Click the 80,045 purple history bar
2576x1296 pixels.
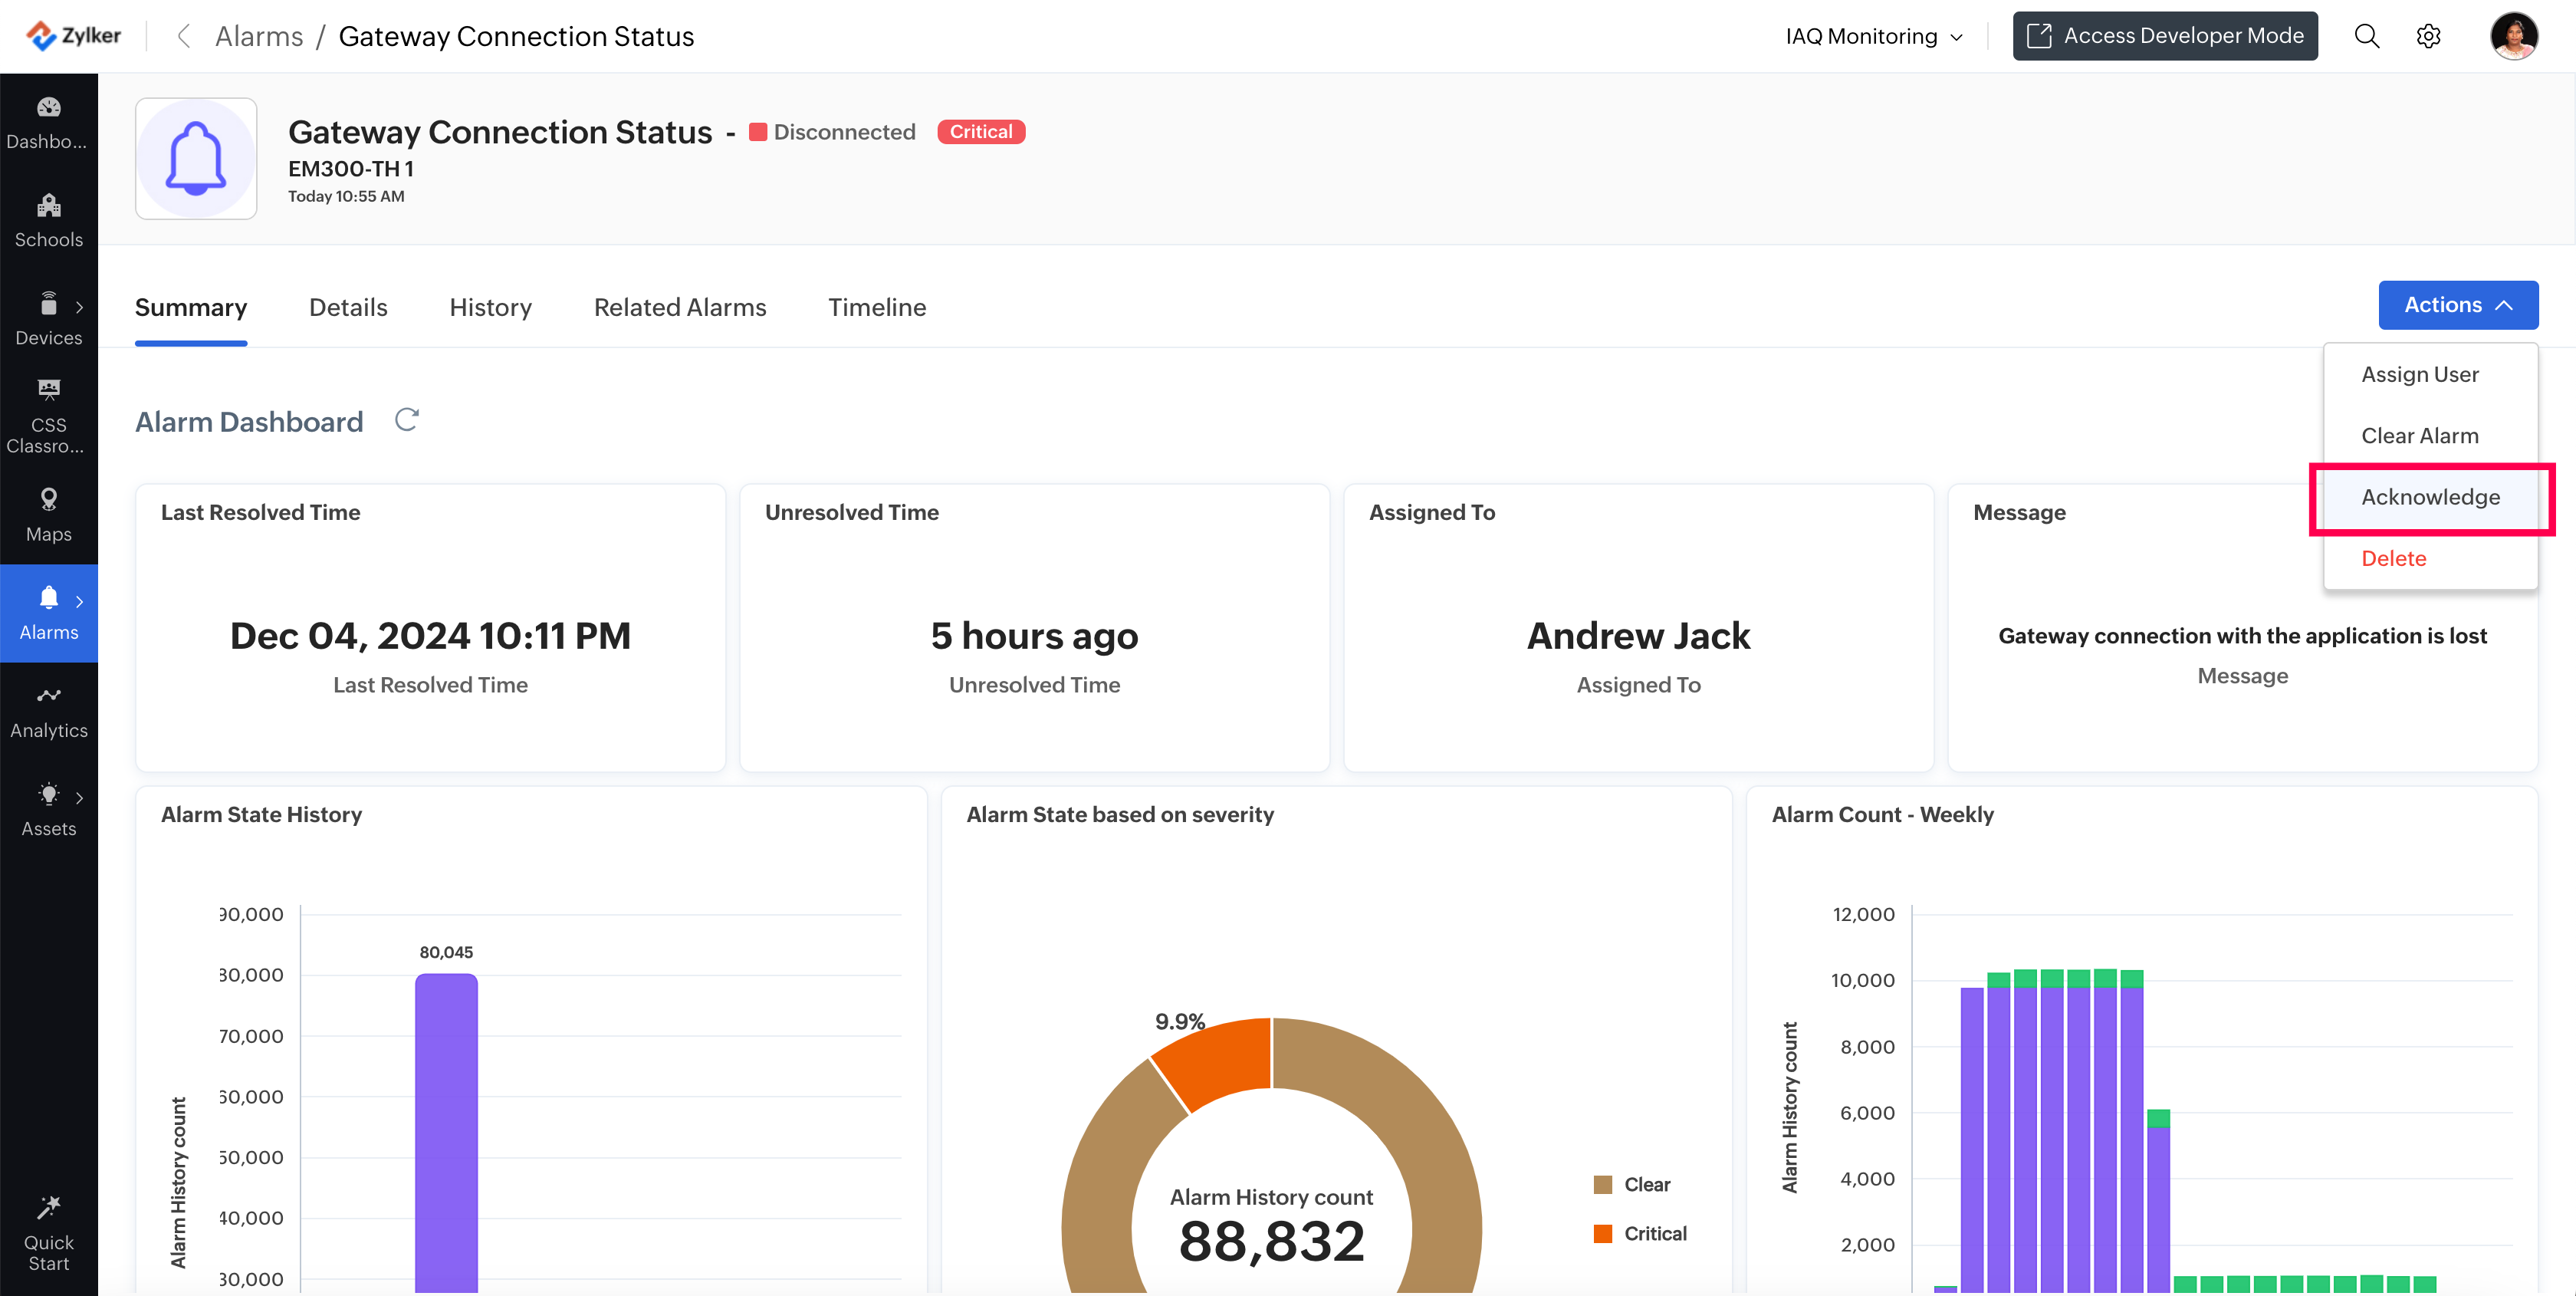446,1130
